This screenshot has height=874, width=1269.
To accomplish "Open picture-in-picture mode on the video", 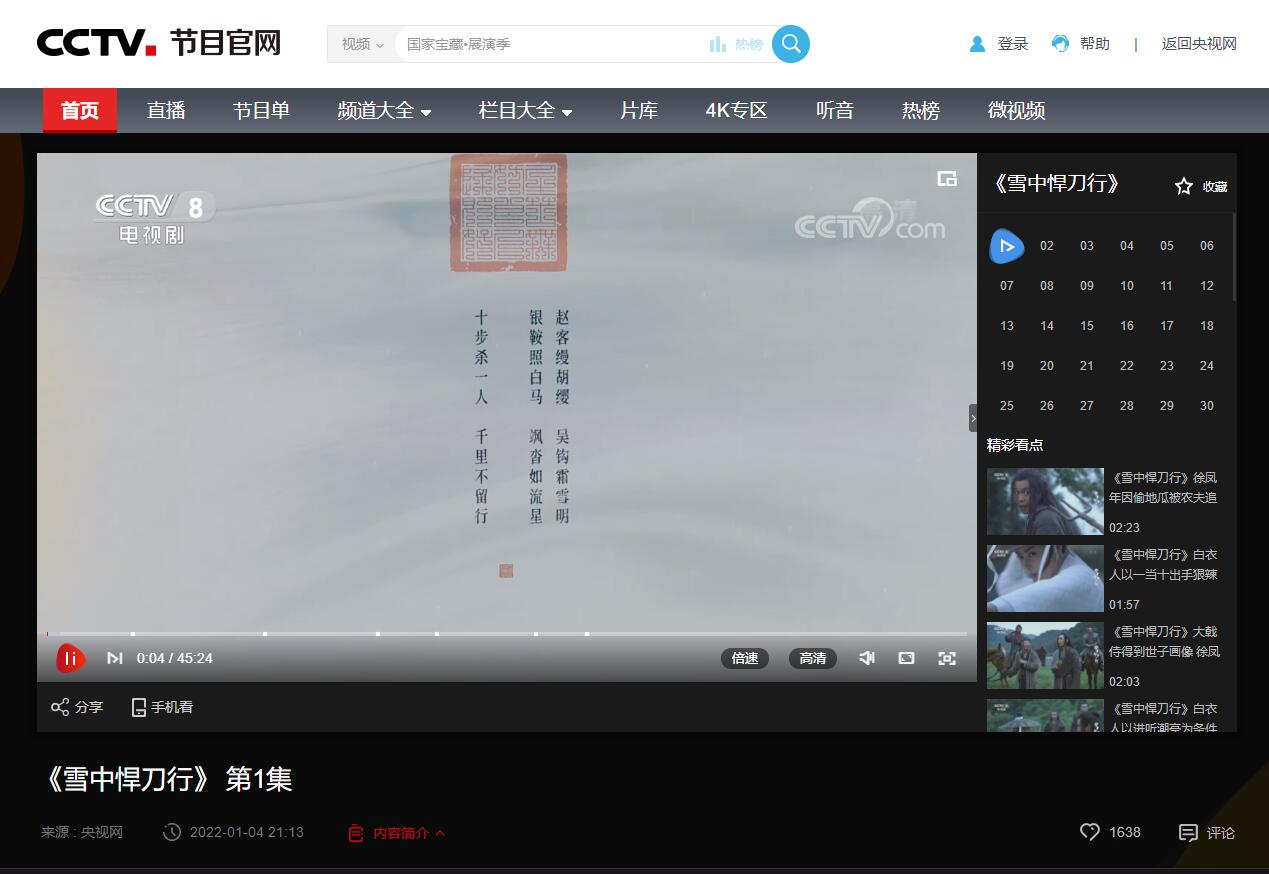I will click(x=946, y=176).
